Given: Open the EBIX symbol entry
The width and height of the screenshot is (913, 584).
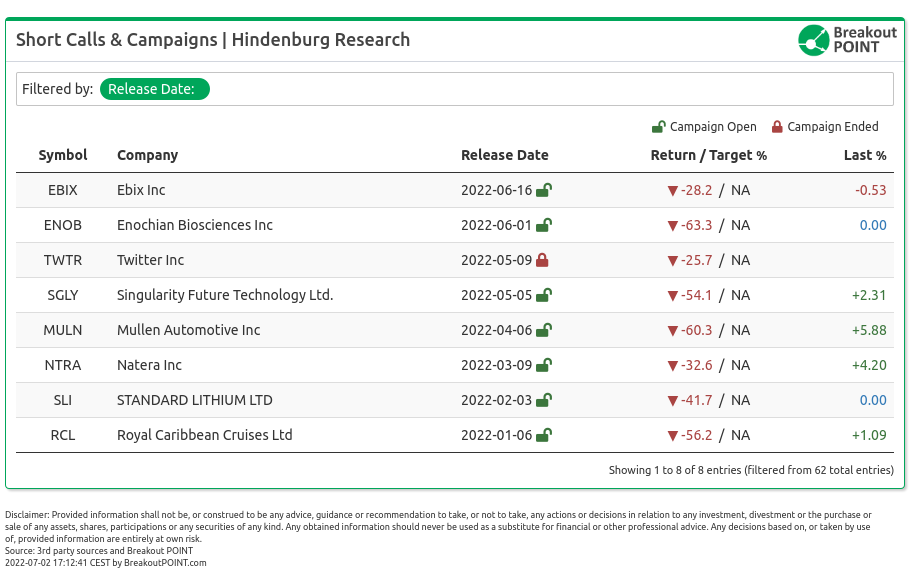Looking at the screenshot, I should coord(63,190).
